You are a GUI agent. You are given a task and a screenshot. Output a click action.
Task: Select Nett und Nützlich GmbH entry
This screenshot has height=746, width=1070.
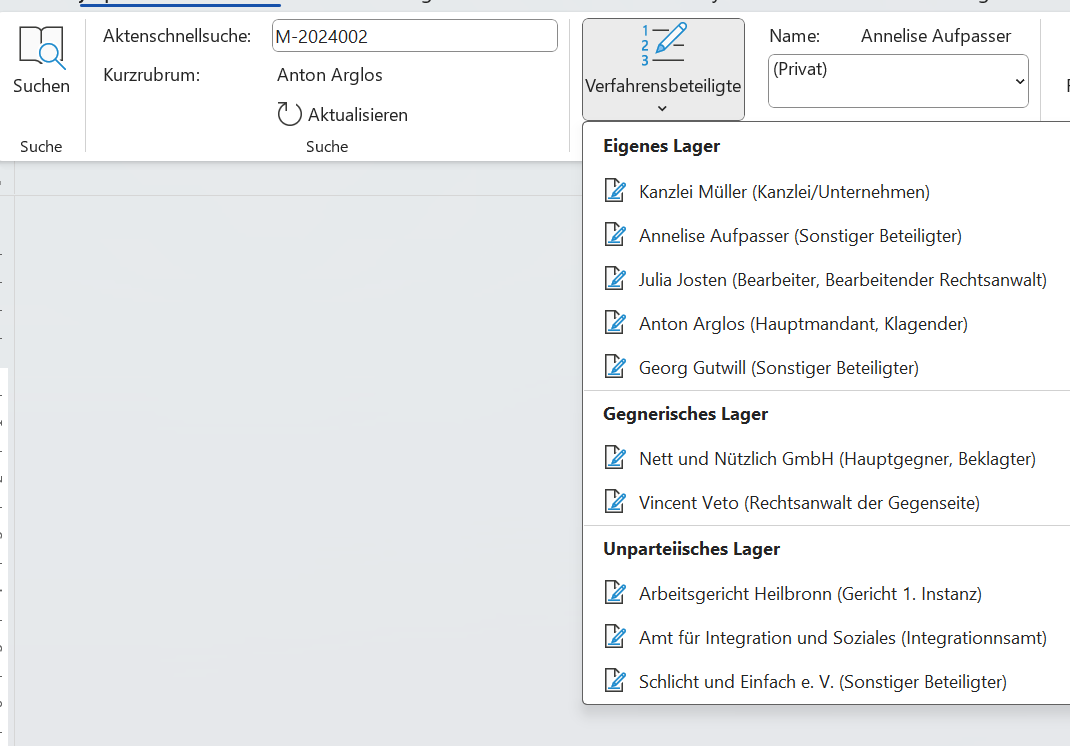(x=837, y=459)
